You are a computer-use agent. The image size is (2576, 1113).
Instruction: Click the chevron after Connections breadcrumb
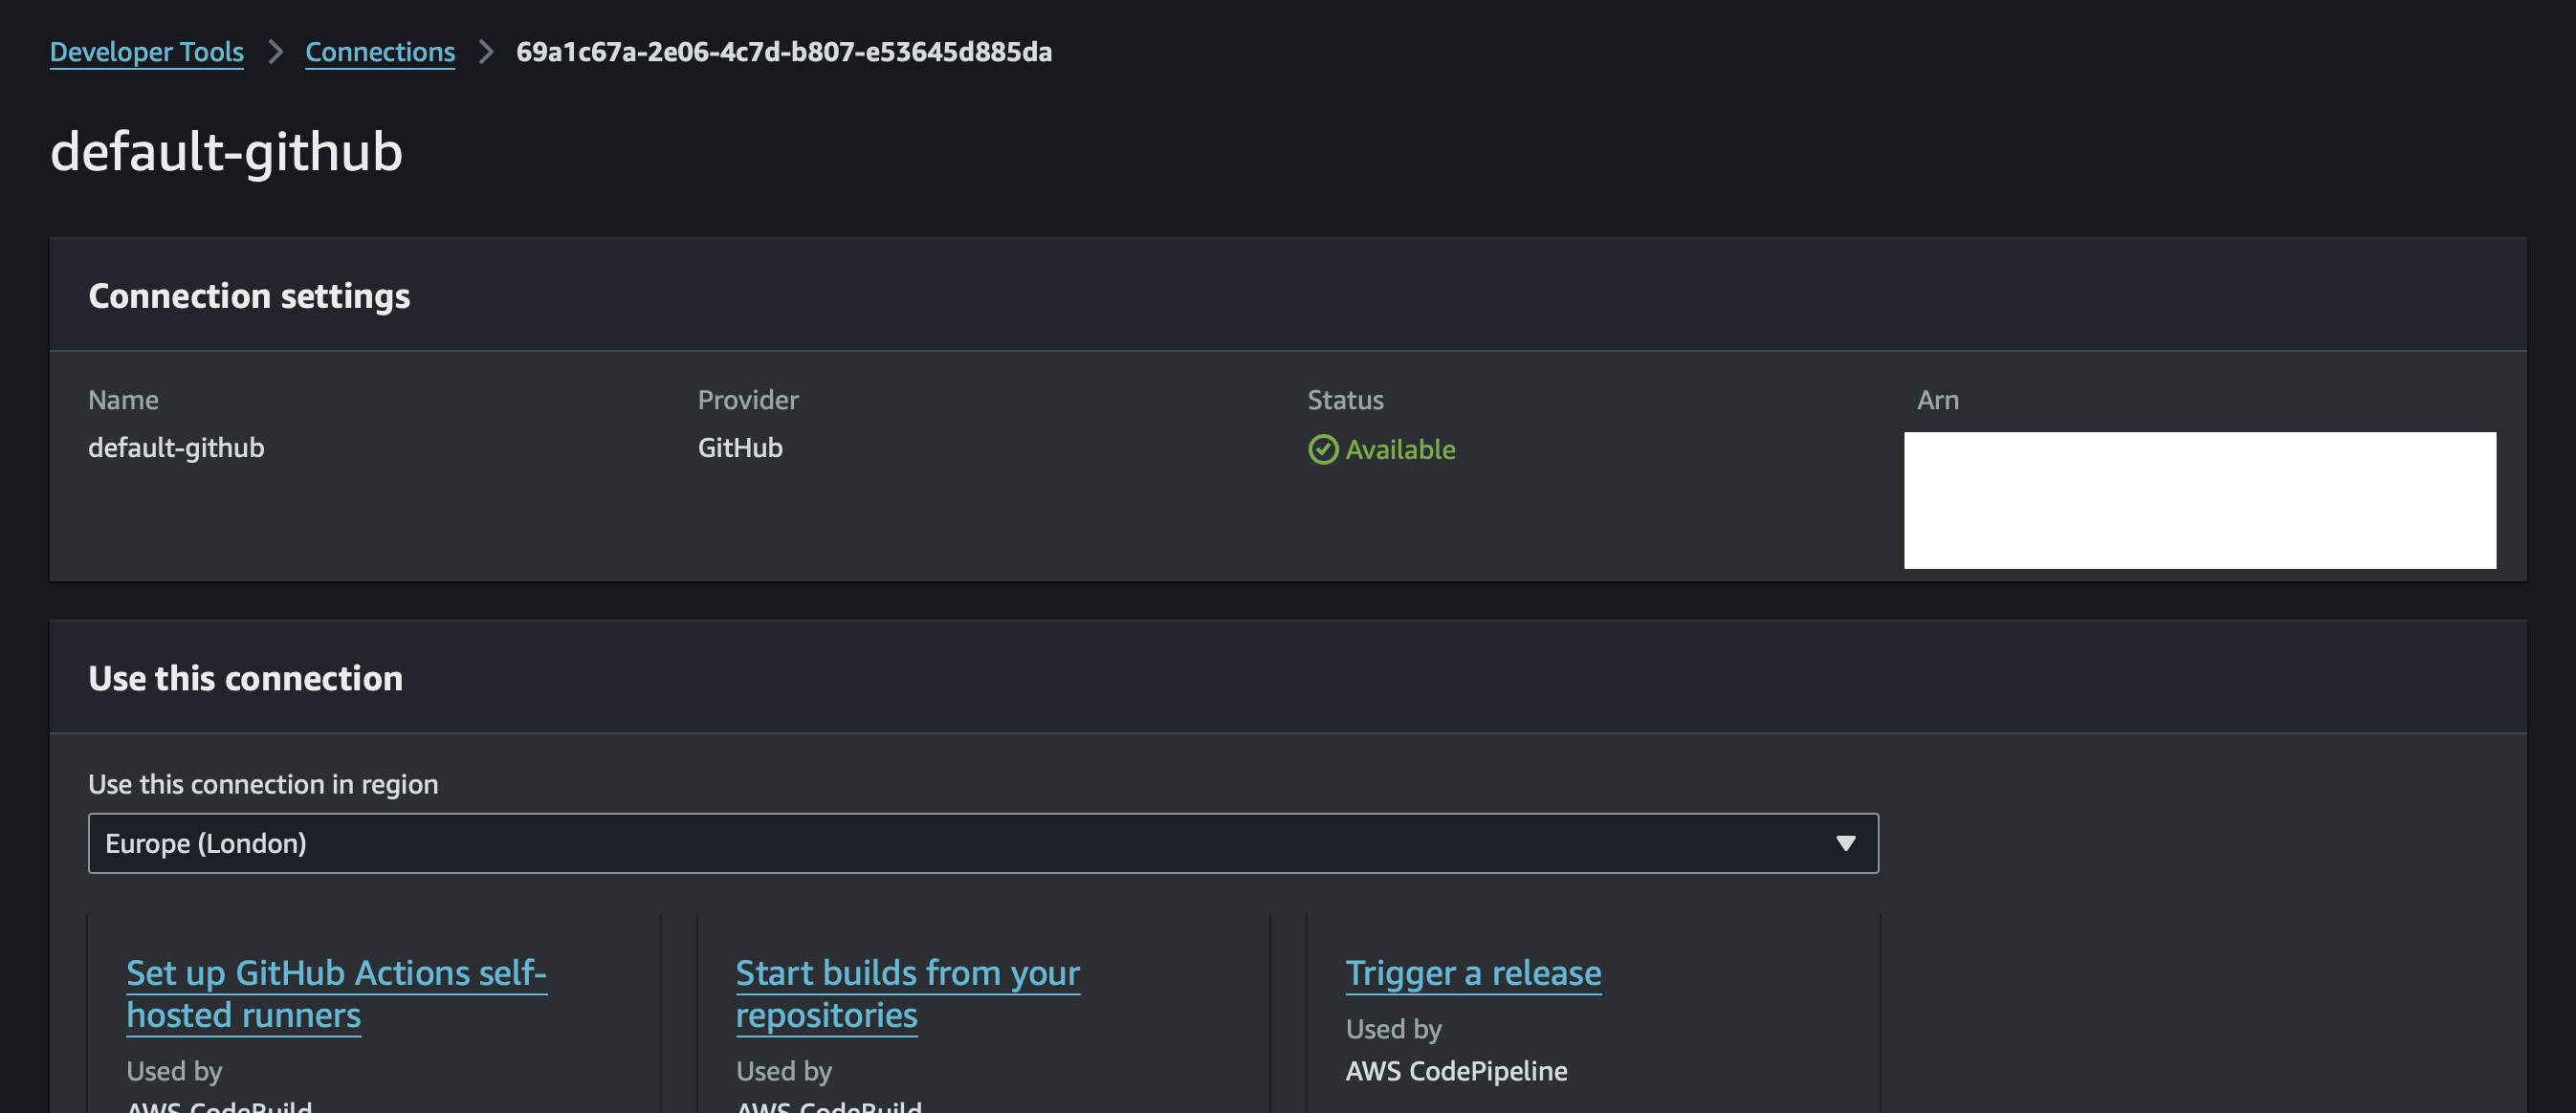click(486, 52)
